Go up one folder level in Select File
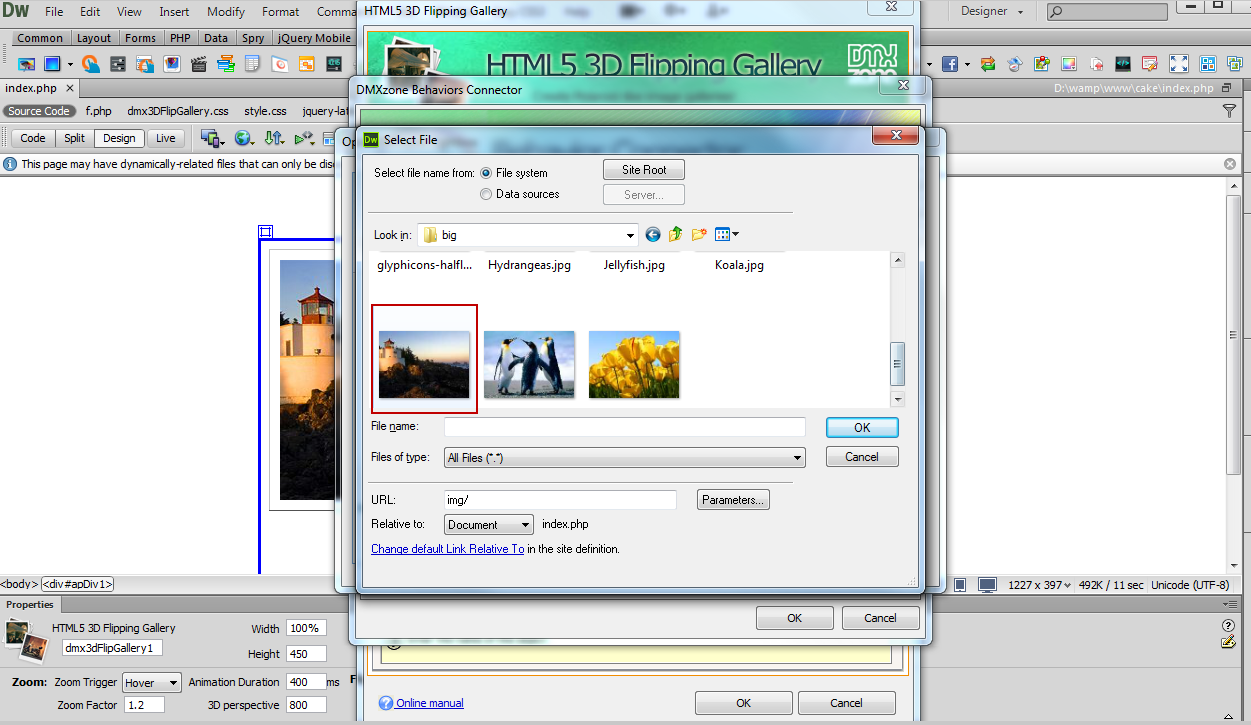The height and width of the screenshot is (725, 1251). [676, 235]
